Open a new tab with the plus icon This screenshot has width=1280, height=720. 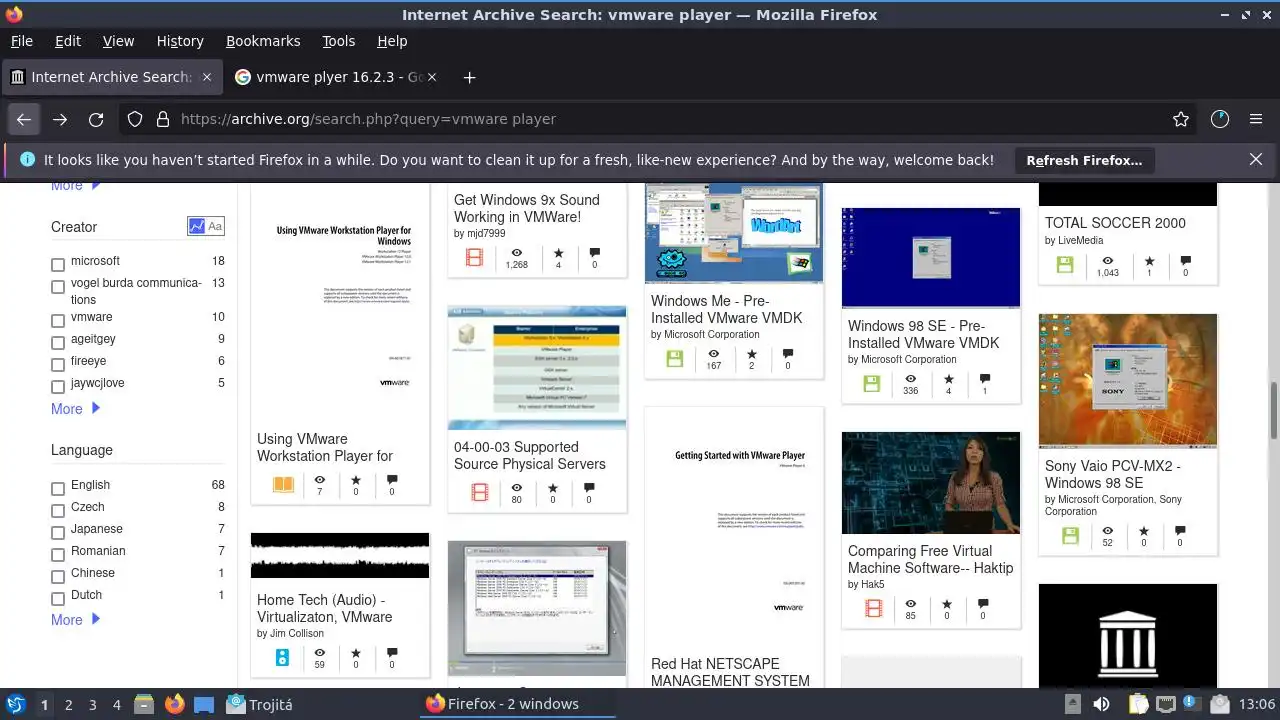[469, 77]
